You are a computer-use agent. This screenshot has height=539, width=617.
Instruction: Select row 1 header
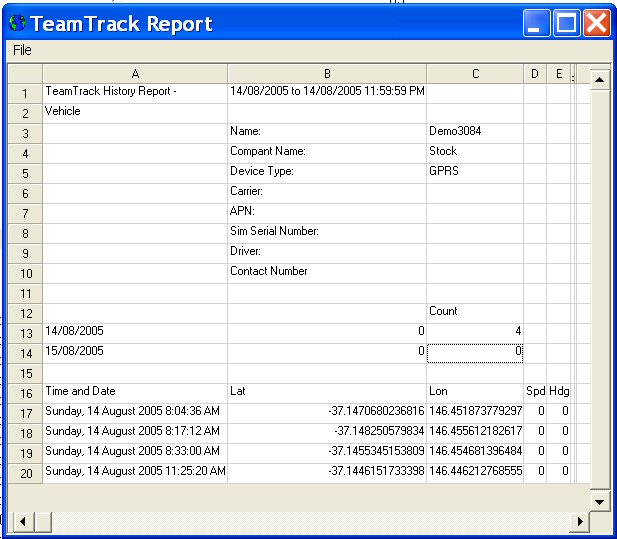25,94
